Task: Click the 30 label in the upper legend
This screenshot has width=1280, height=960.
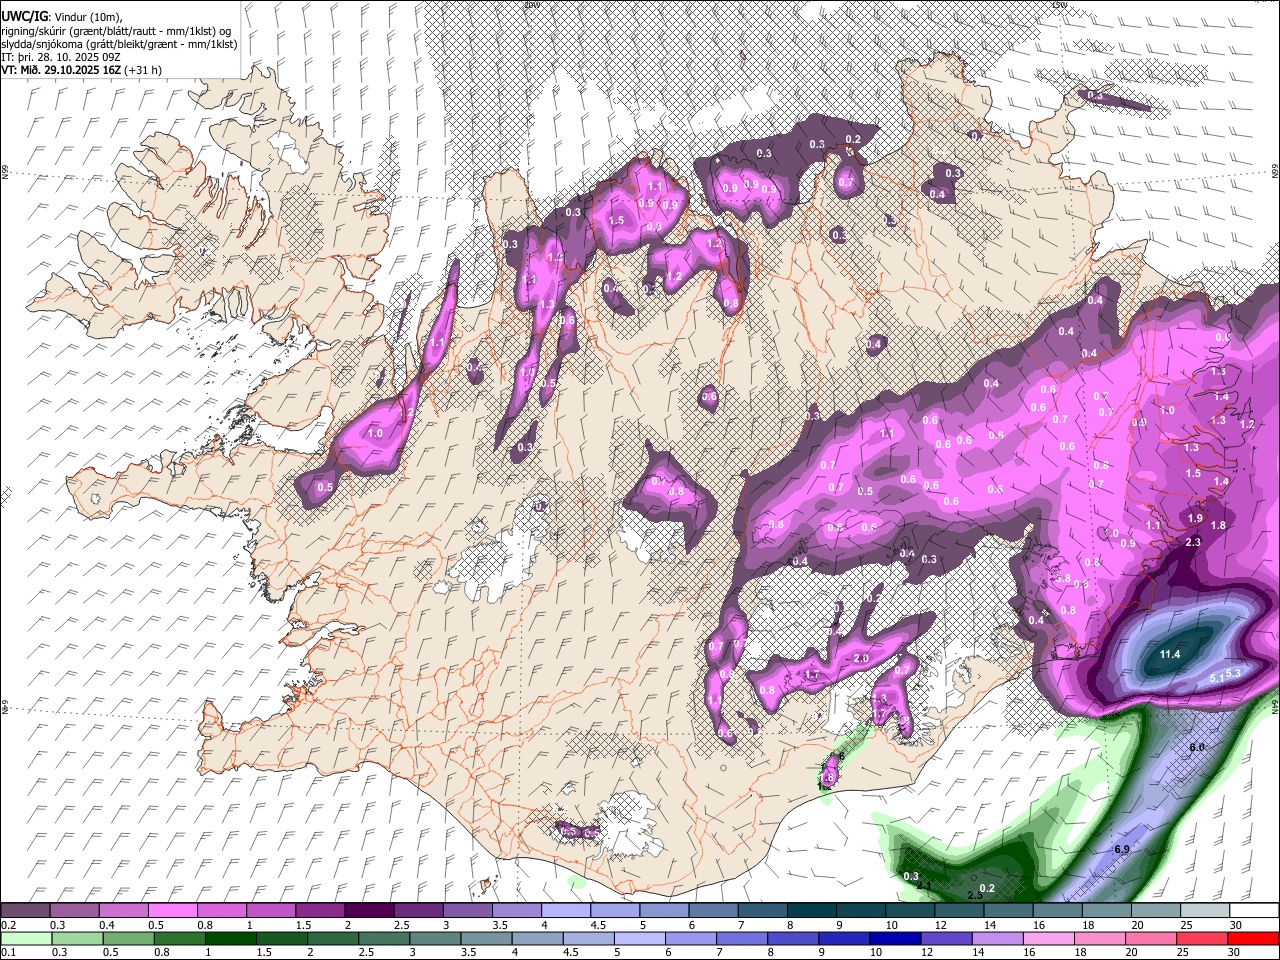Action: click(1235, 925)
